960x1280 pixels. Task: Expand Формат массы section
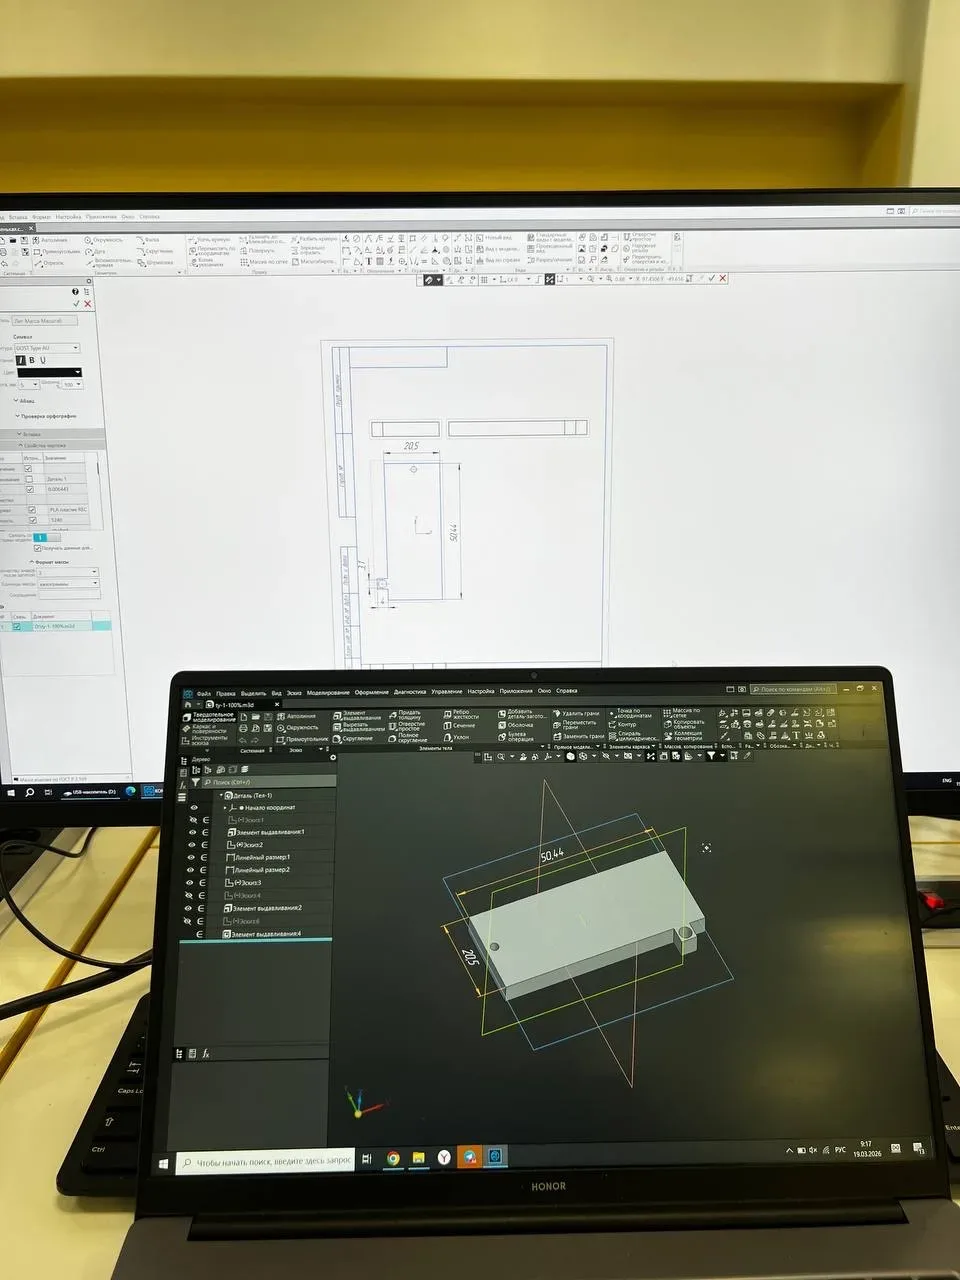[49, 562]
